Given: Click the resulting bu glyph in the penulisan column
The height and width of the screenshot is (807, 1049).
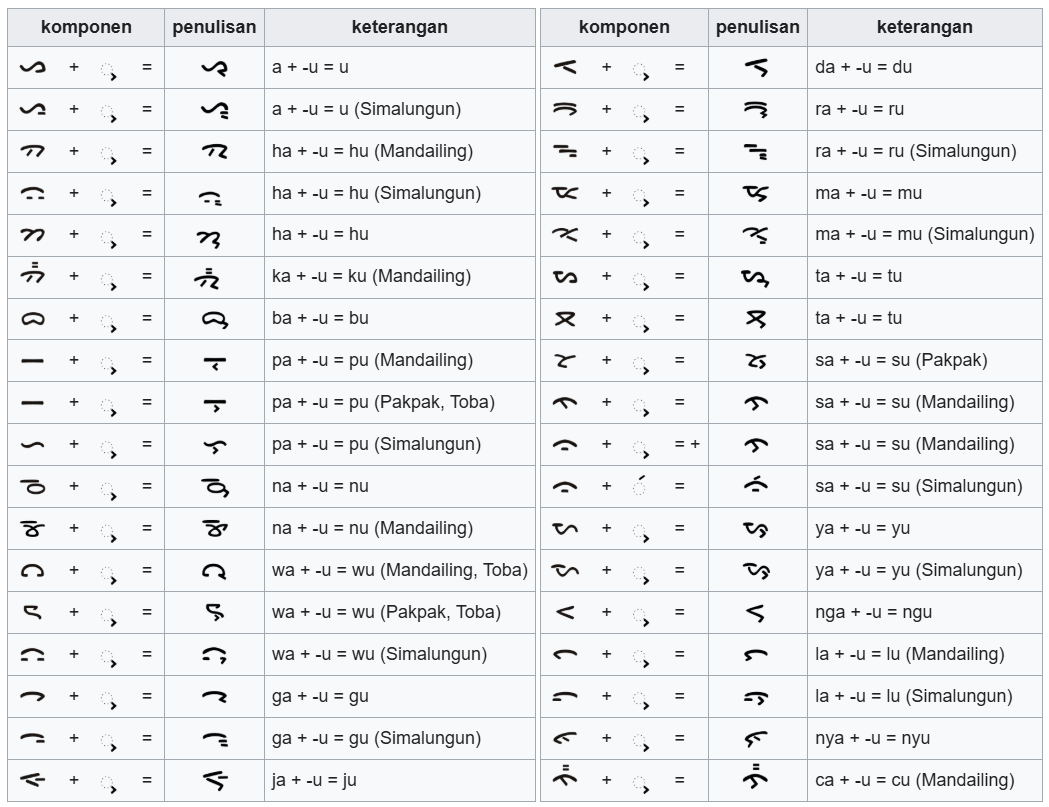Looking at the screenshot, I should click(213, 318).
